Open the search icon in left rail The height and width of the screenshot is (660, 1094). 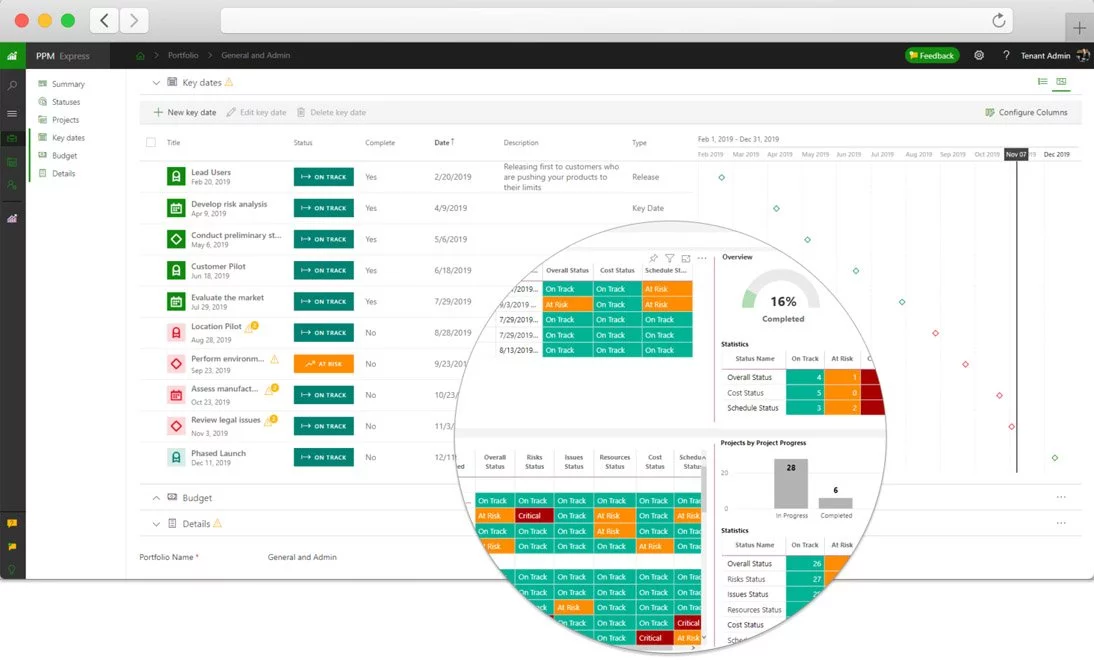tap(12, 85)
